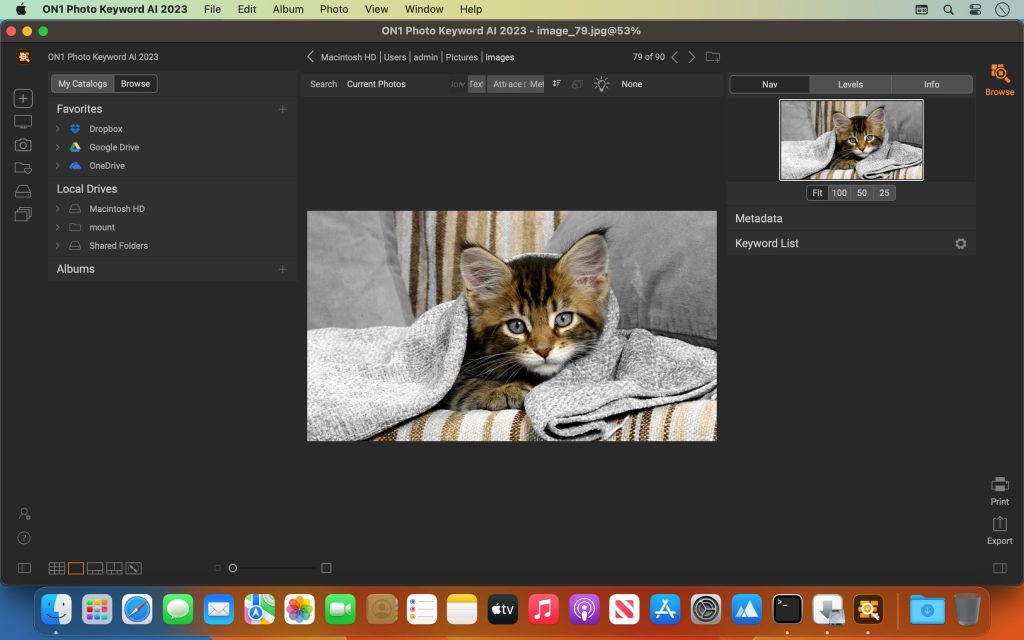Open the Photo menu in menu bar
1024x640 pixels.
[x=334, y=9]
